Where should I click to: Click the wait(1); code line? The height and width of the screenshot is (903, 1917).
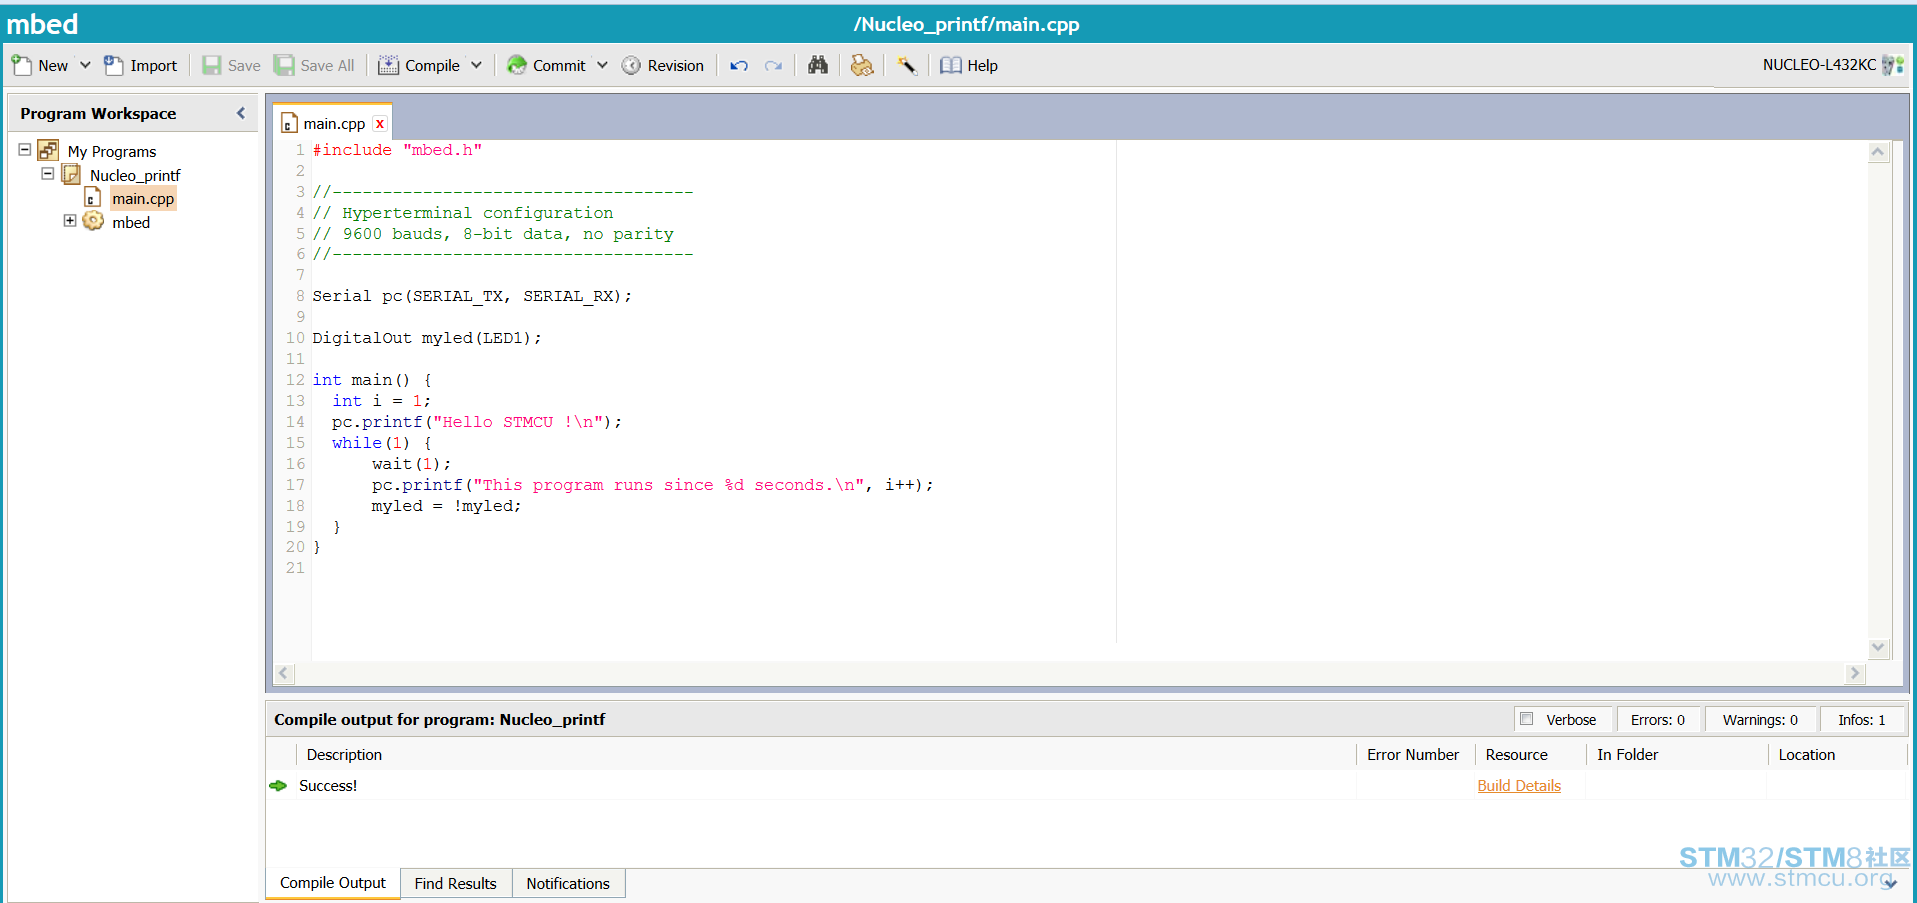point(411,464)
